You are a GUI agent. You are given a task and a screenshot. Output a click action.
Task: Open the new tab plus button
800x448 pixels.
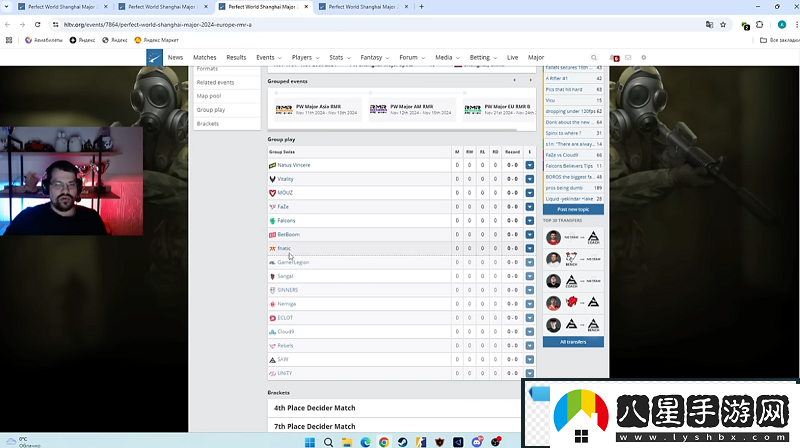(x=421, y=7)
